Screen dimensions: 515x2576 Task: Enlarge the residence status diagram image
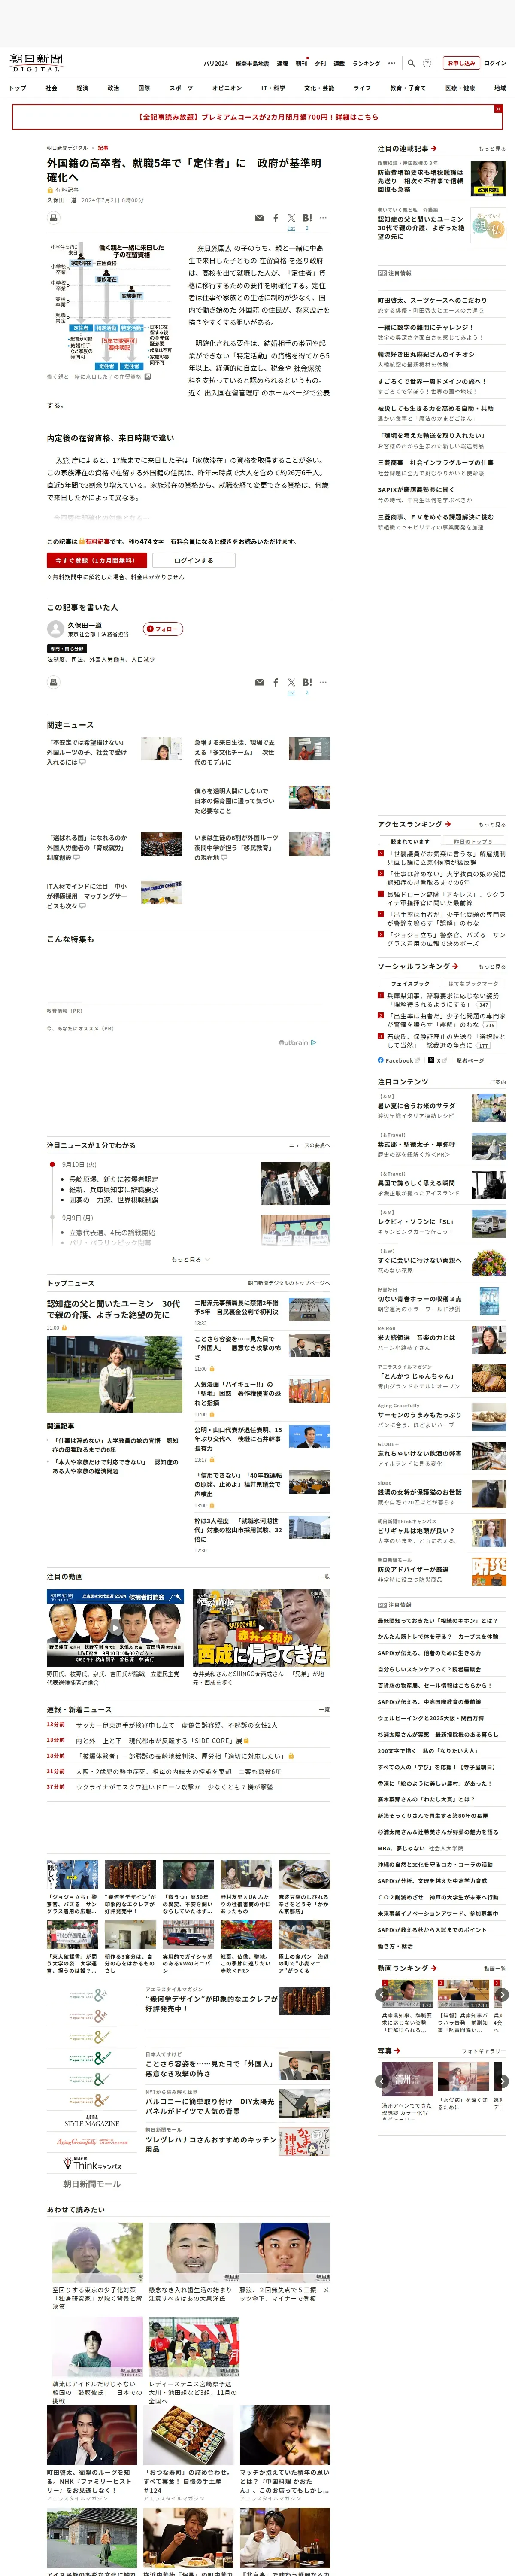click(x=147, y=377)
